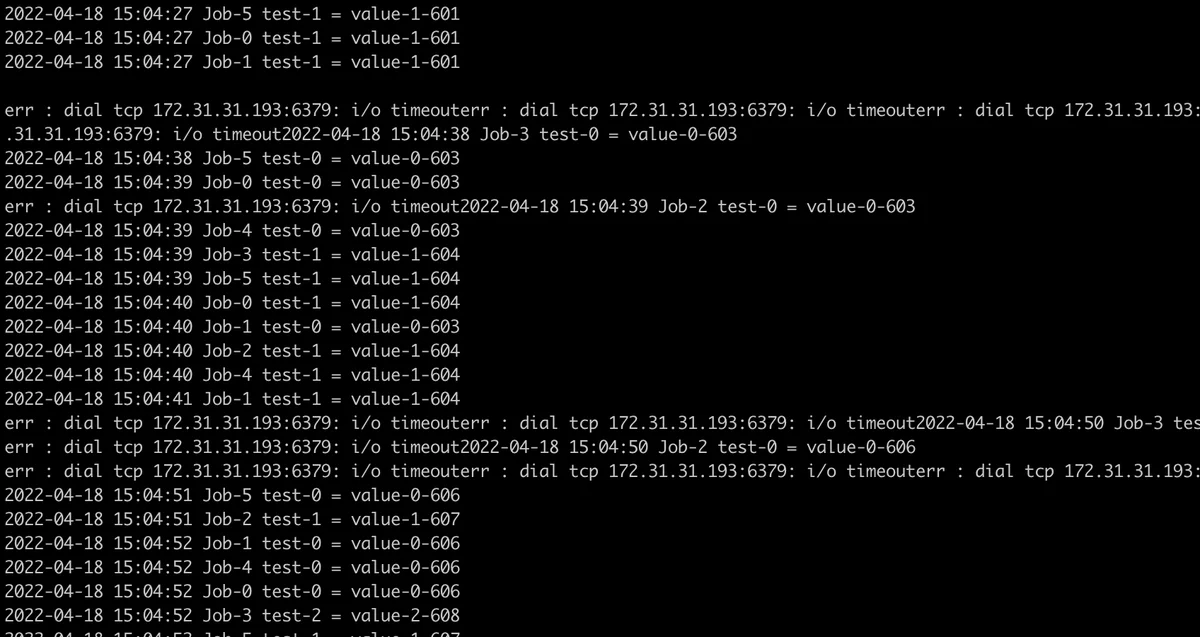Click the 15:04:40 Job-2 test-1 line
Image resolution: width=1200 pixels, height=637 pixels.
point(232,350)
